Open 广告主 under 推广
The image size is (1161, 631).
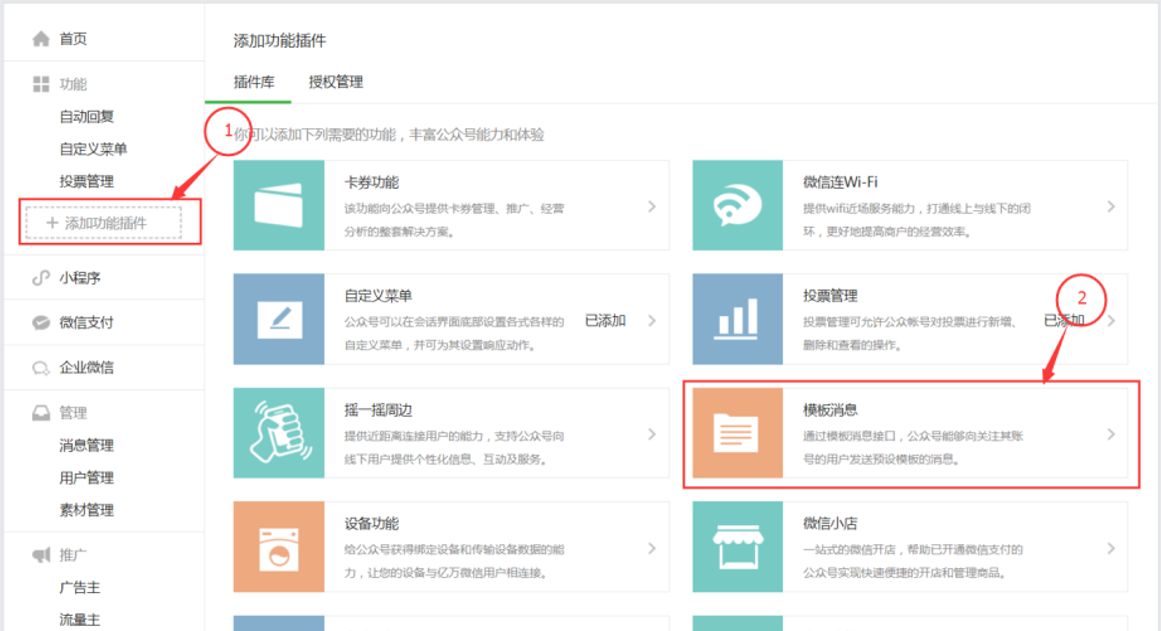[x=80, y=587]
